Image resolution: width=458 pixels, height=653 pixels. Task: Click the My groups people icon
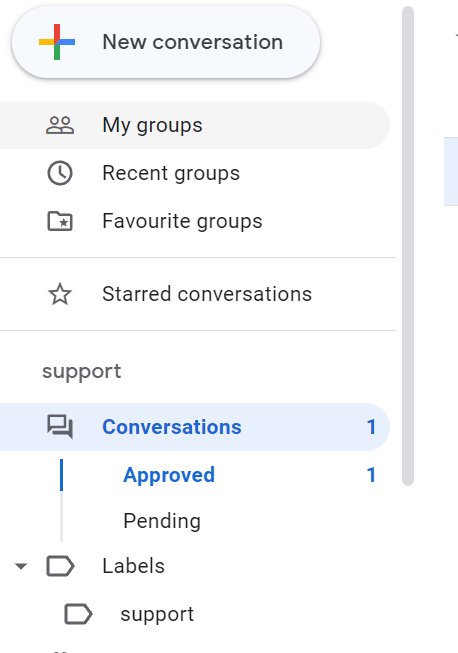coord(60,125)
